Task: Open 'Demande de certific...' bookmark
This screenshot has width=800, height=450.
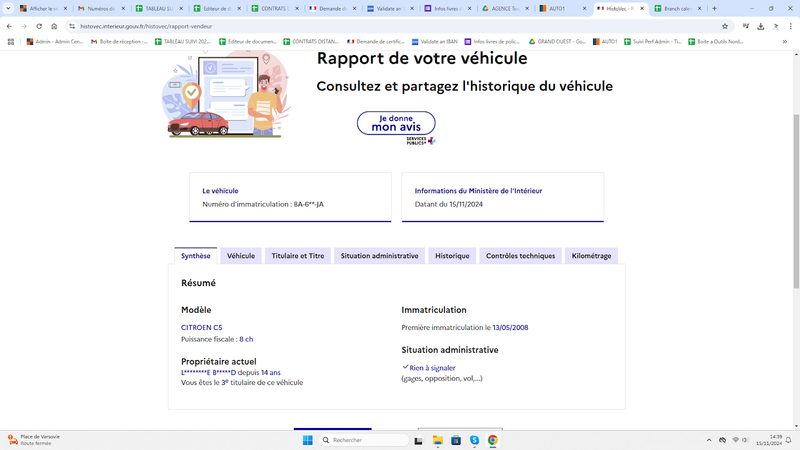Action: (376, 41)
